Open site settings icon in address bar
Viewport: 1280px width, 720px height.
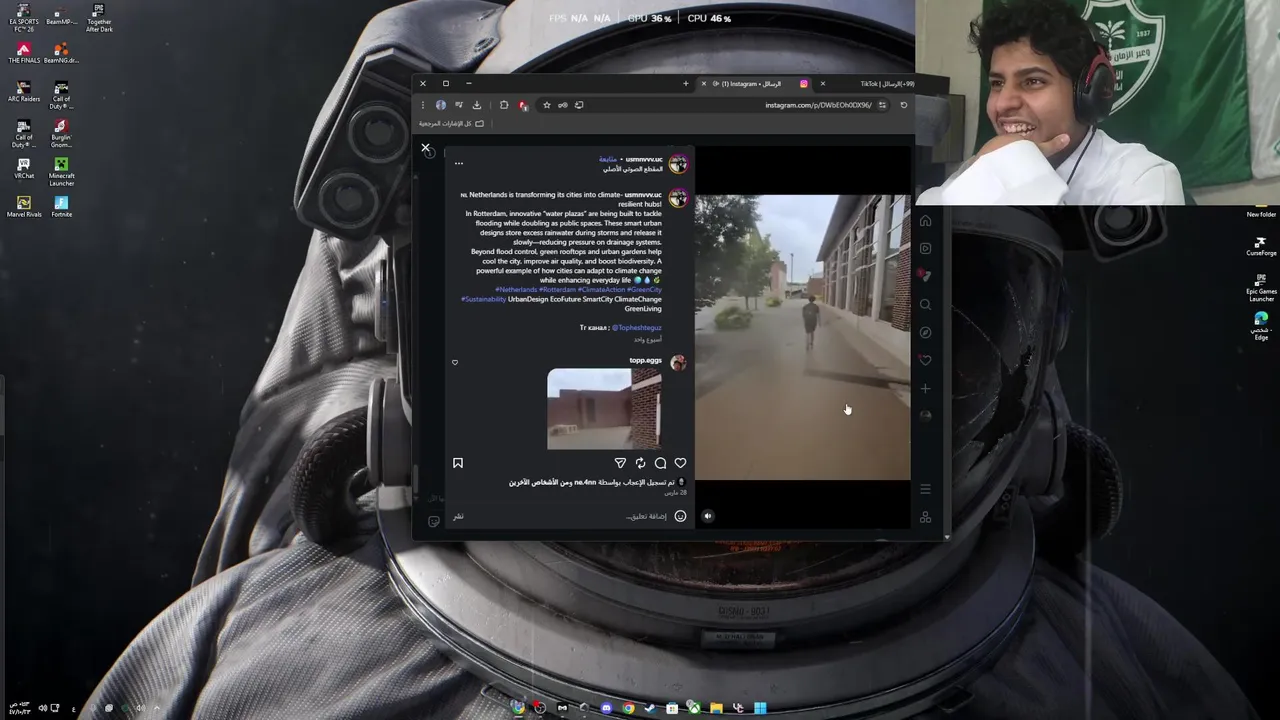tap(882, 105)
